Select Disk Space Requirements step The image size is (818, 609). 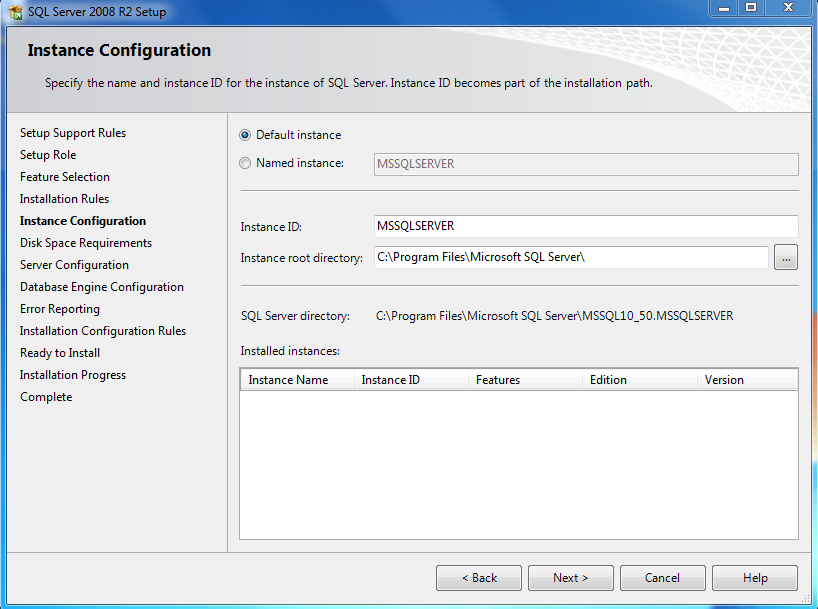coord(86,243)
